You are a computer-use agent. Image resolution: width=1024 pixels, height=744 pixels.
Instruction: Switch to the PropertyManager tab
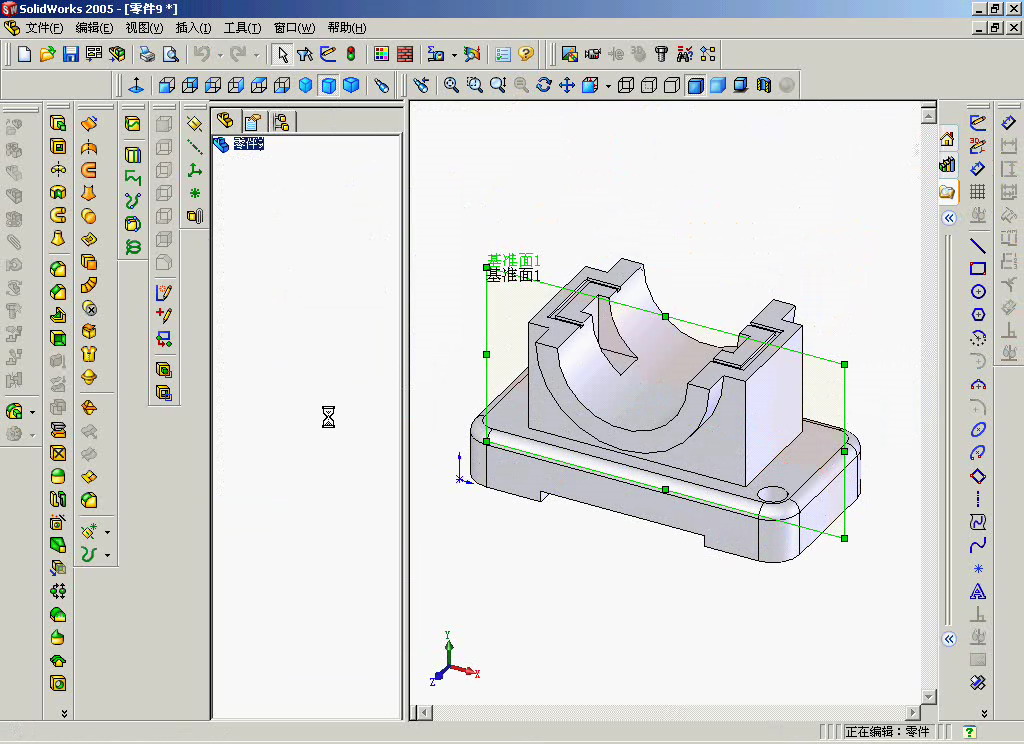click(x=253, y=121)
